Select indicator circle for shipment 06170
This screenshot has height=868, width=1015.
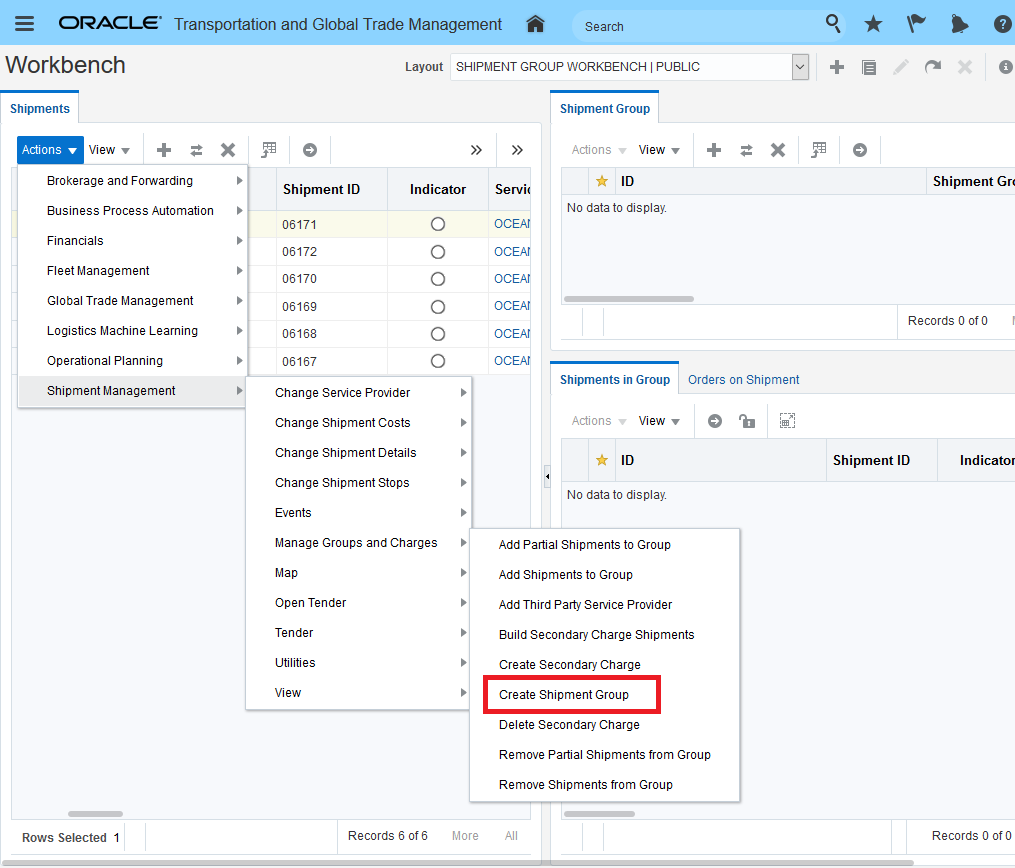[x=438, y=279]
